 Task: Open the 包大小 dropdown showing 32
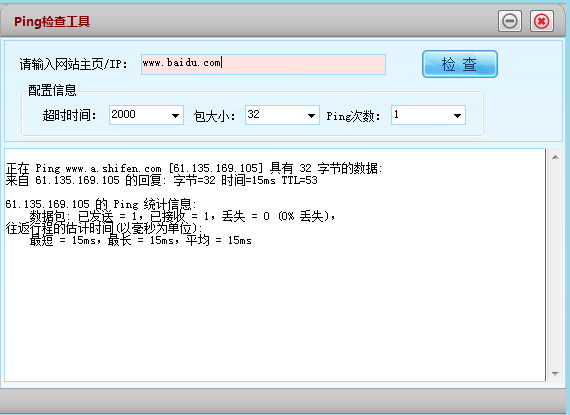(282, 115)
